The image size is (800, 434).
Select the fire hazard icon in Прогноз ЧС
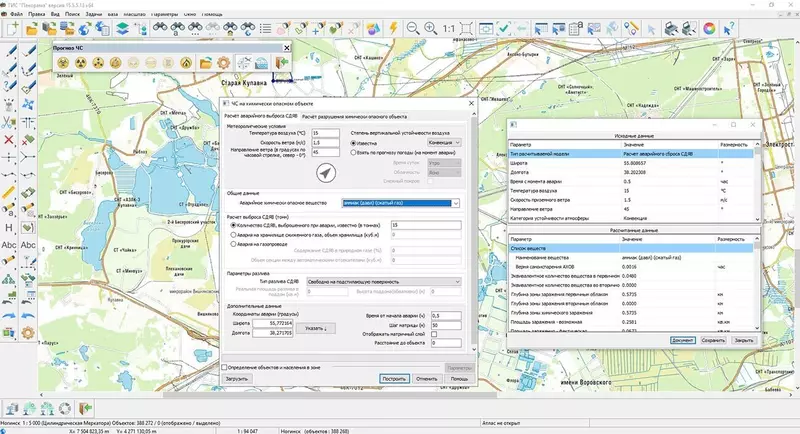coord(186,63)
